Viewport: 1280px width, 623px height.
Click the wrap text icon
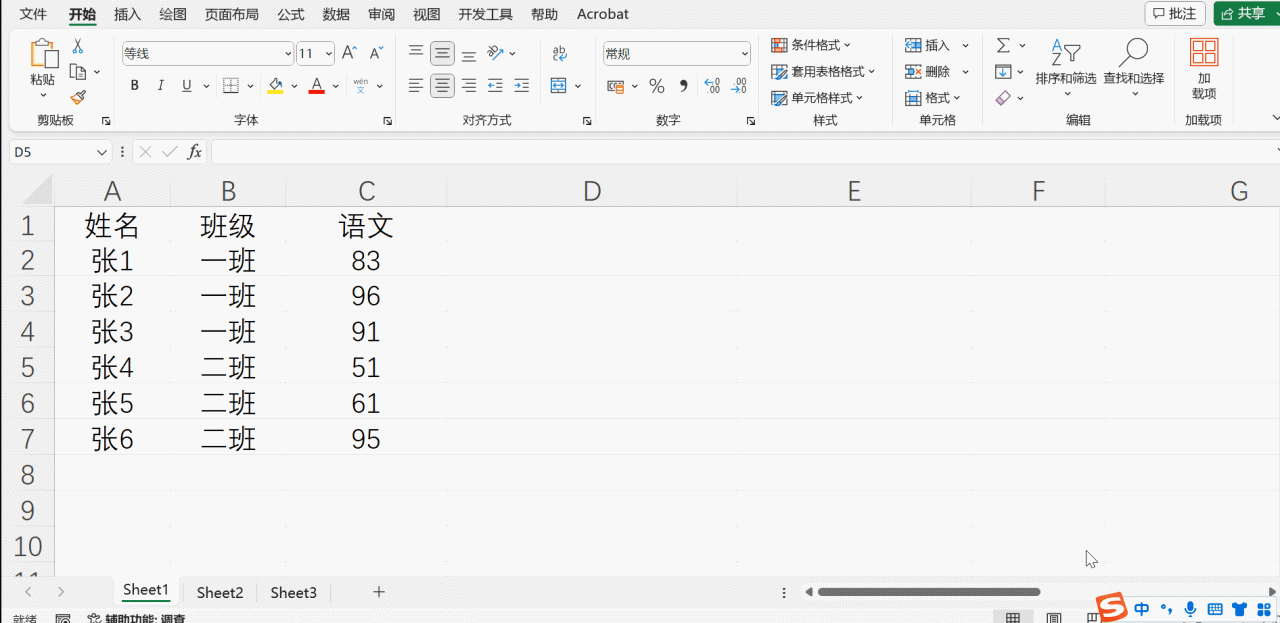click(560, 53)
